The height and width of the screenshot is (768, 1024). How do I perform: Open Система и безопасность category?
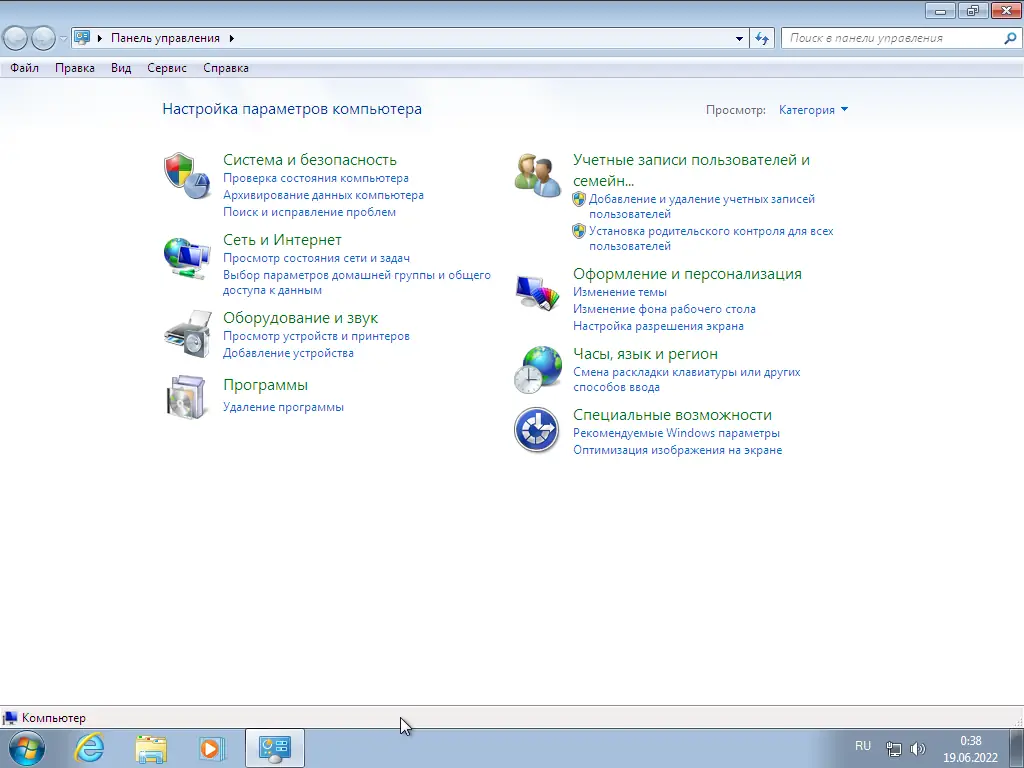pyautogui.click(x=310, y=159)
